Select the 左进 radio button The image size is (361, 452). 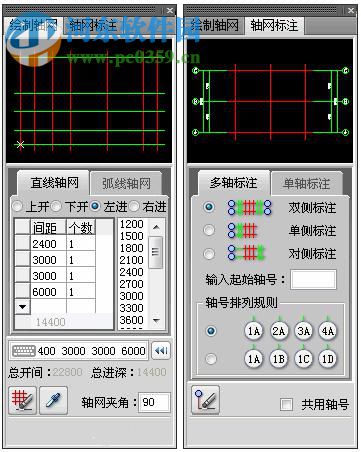95,206
